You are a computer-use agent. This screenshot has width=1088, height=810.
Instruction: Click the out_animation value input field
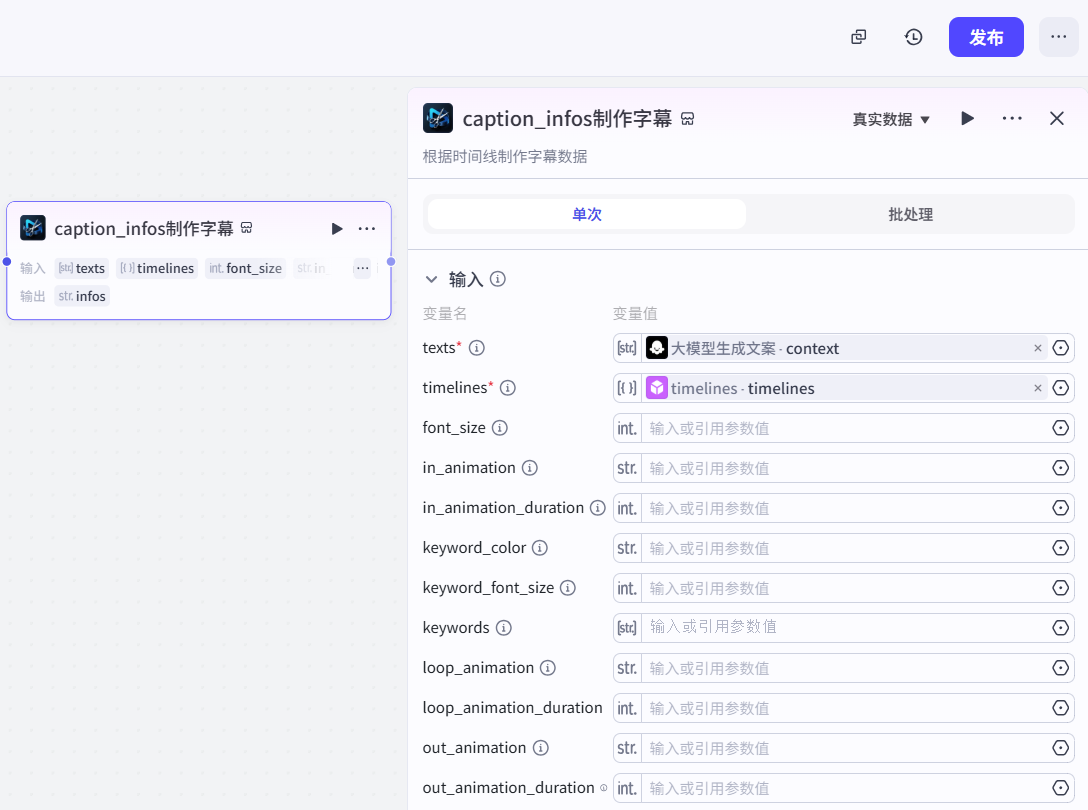pos(845,748)
